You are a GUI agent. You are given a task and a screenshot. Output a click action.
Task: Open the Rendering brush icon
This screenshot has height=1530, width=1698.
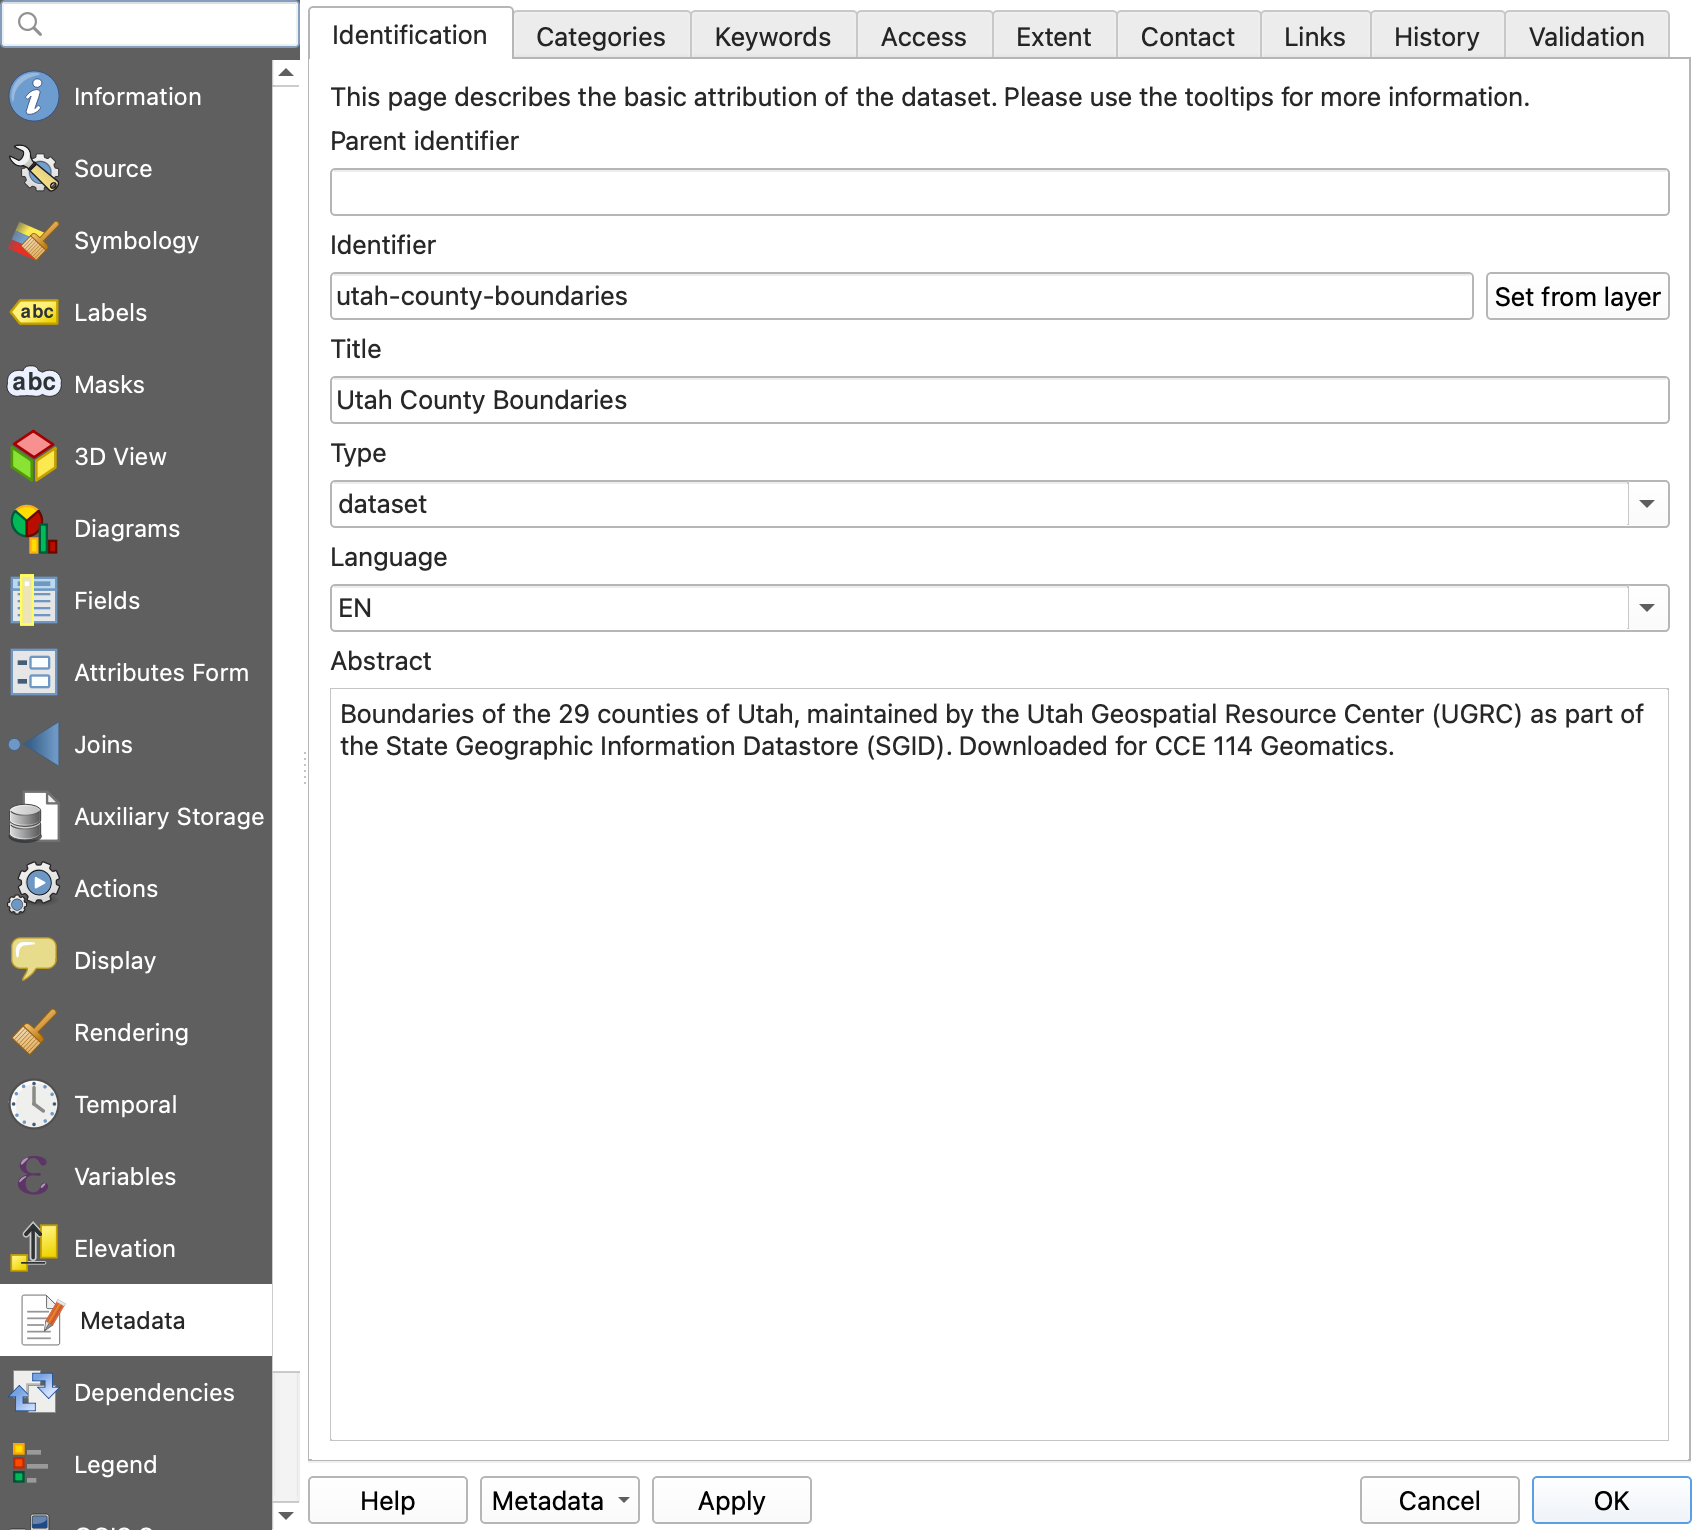coord(34,1033)
